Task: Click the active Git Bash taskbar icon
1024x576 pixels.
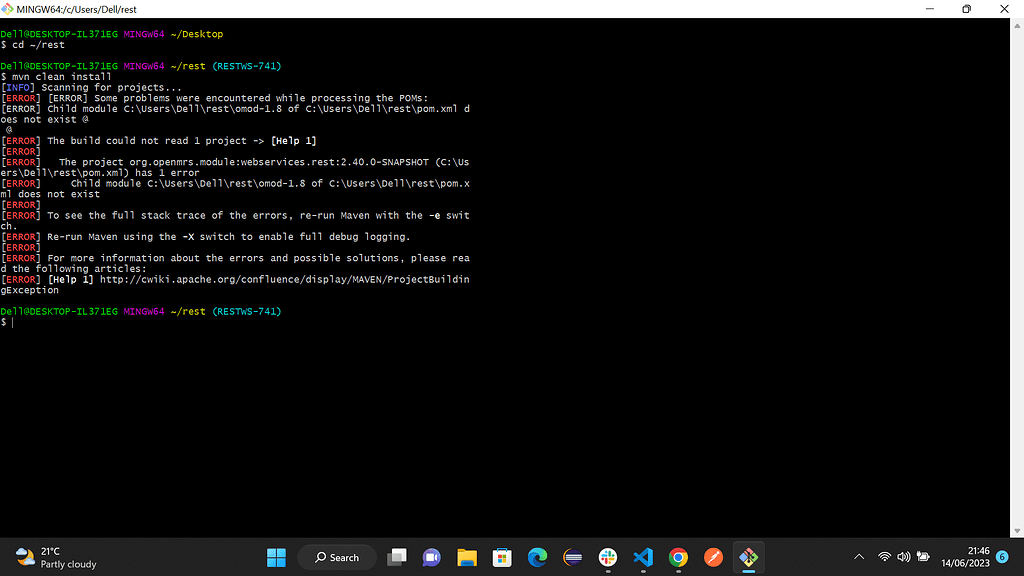Action: pos(749,557)
